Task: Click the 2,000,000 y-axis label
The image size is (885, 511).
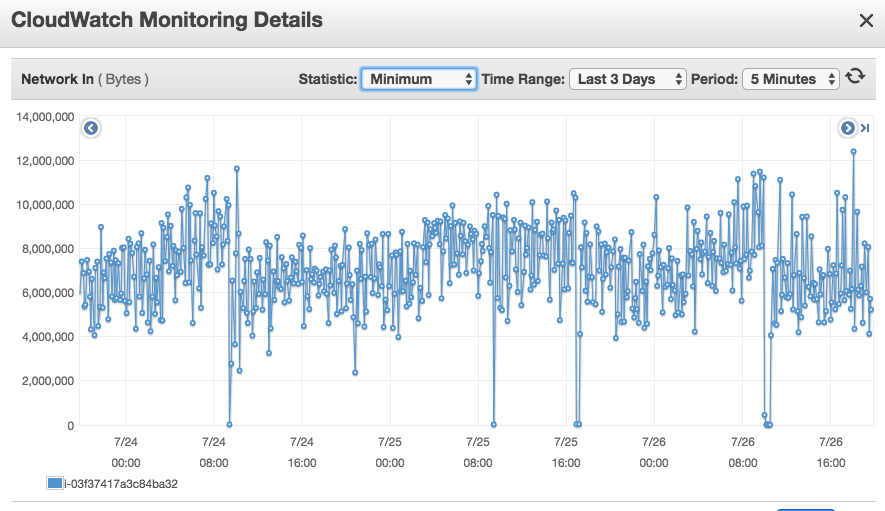Action: pyautogui.click(x=48, y=381)
